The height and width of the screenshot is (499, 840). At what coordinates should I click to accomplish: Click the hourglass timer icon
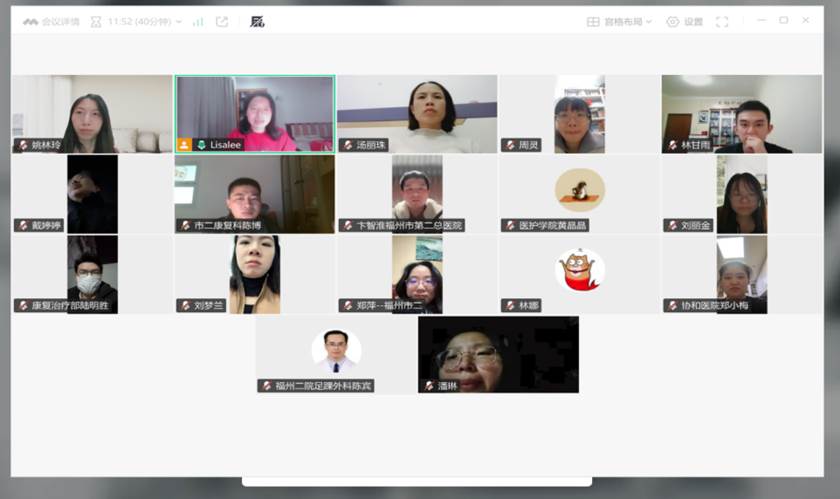coord(95,21)
